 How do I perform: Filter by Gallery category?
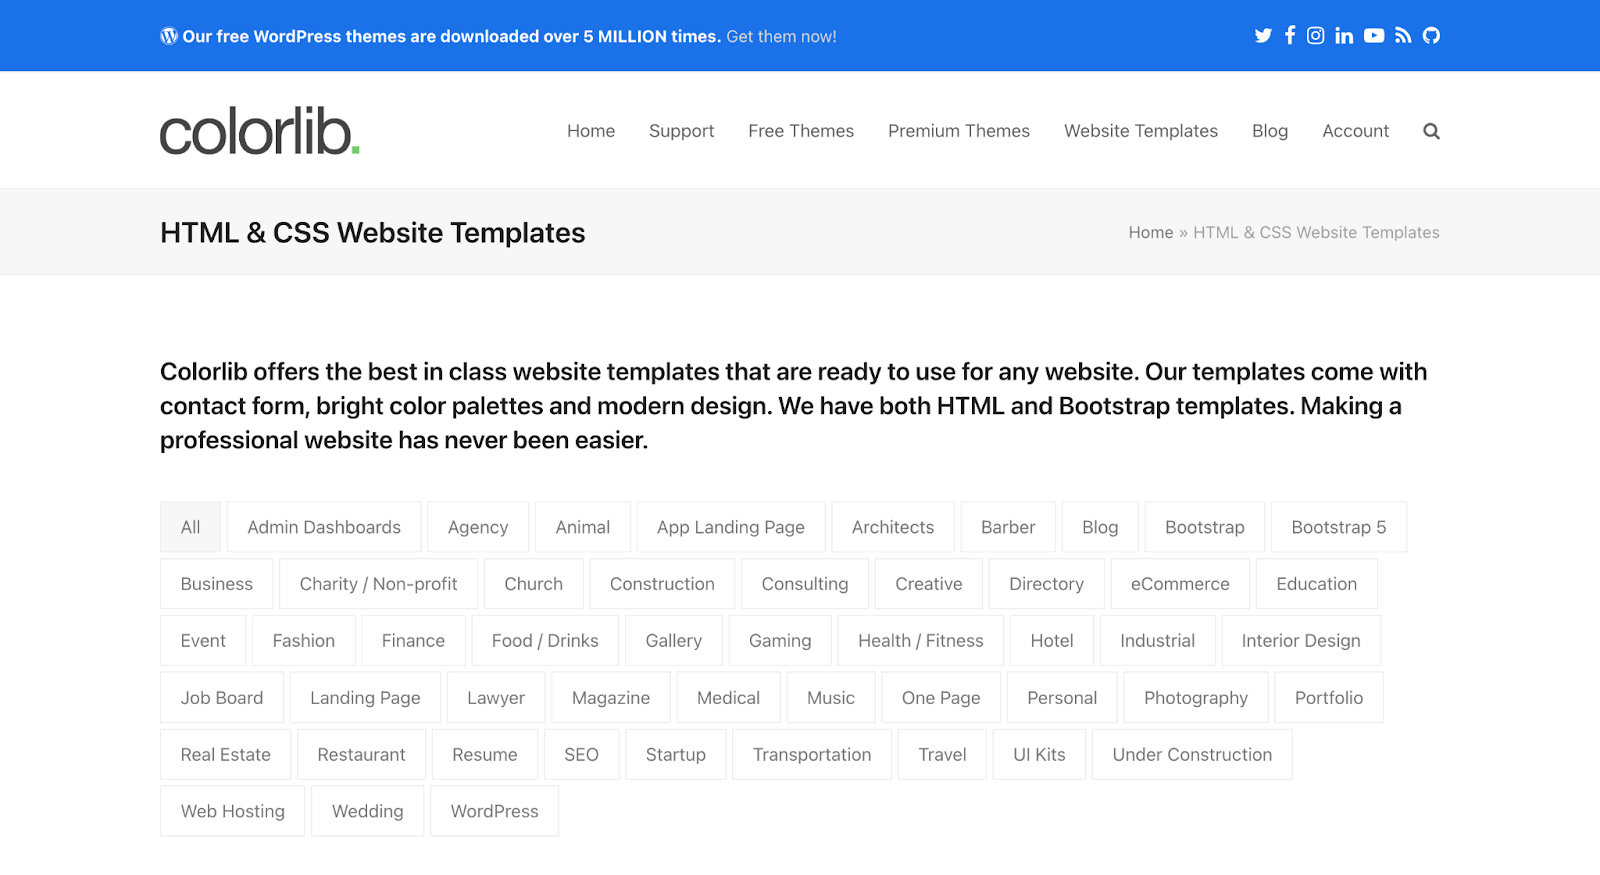tap(674, 641)
